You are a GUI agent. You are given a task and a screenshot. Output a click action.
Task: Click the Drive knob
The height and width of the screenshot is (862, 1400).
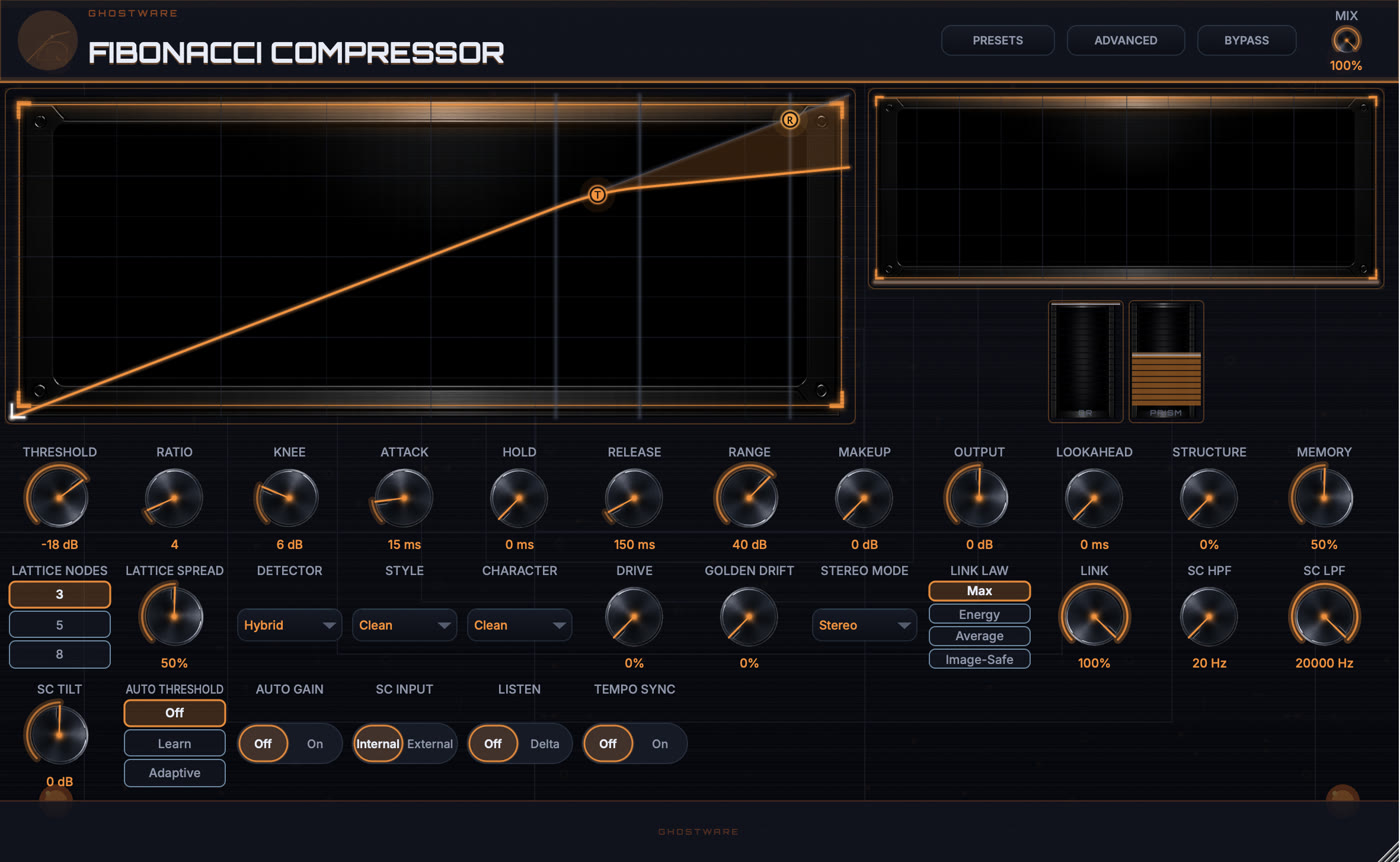634,616
